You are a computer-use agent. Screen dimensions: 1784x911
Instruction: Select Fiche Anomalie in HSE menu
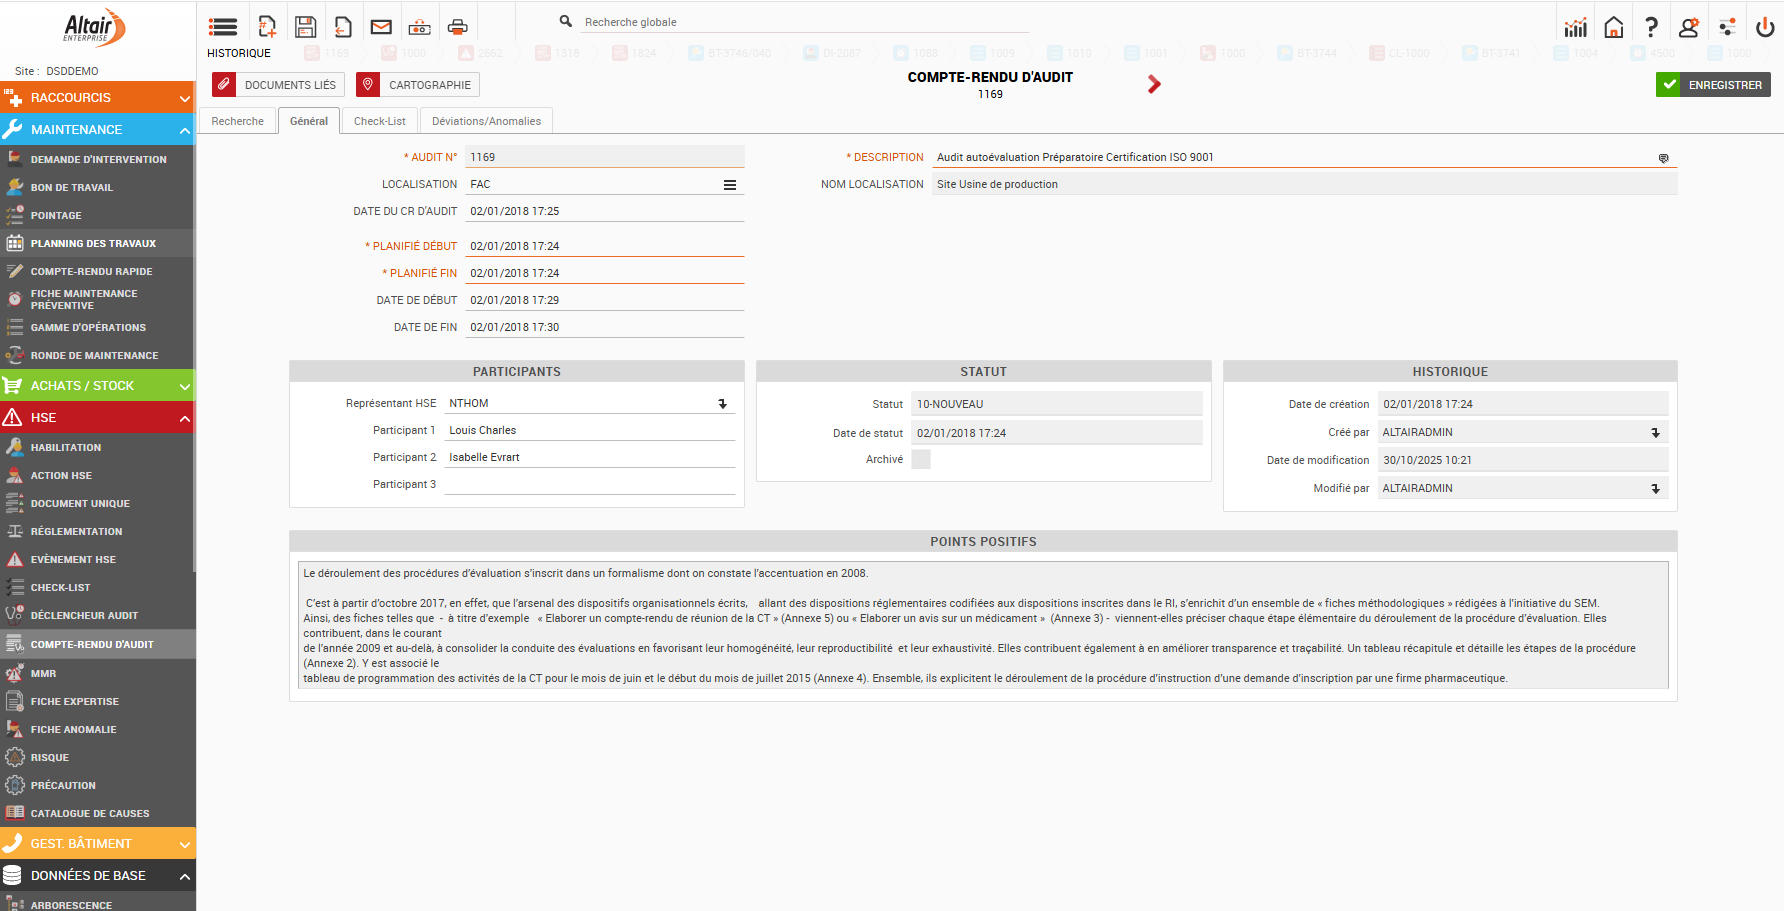point(74,730)
